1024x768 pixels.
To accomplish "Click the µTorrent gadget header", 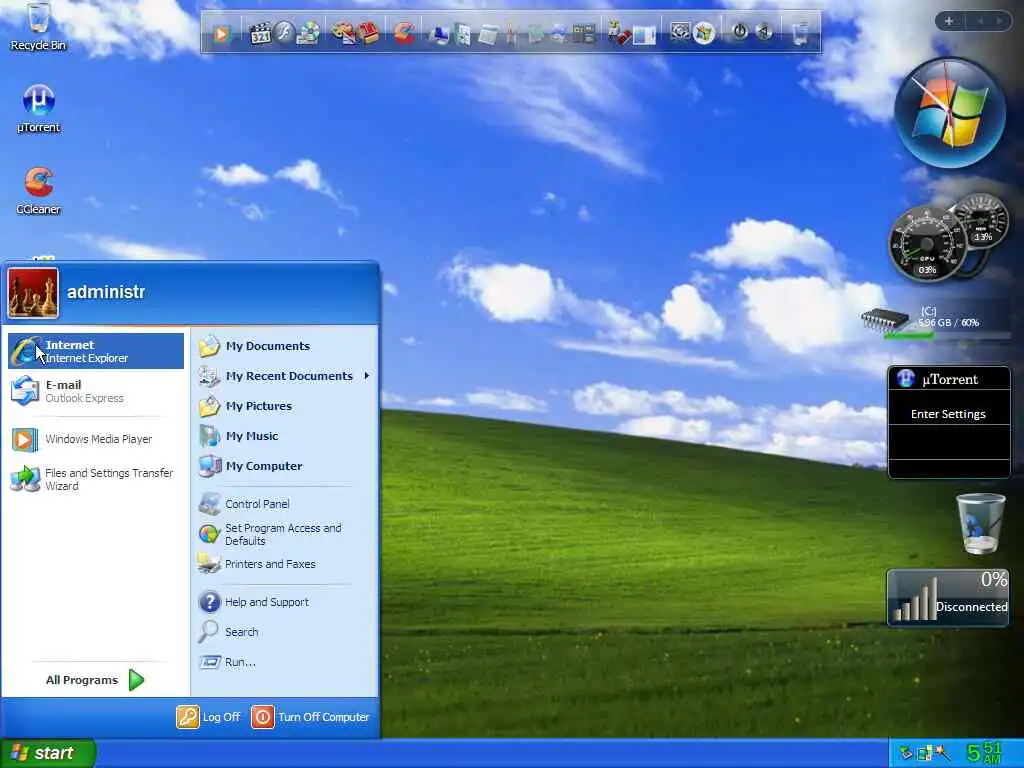I will click(949, 379).
